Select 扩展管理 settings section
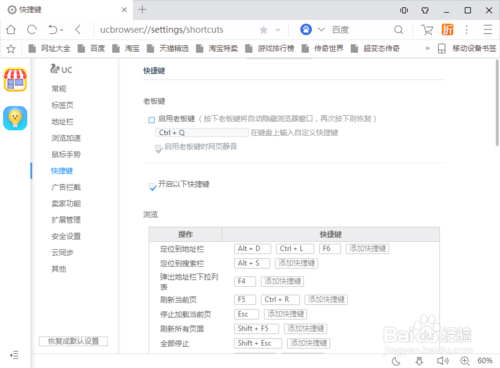 (x=66, y=220)
